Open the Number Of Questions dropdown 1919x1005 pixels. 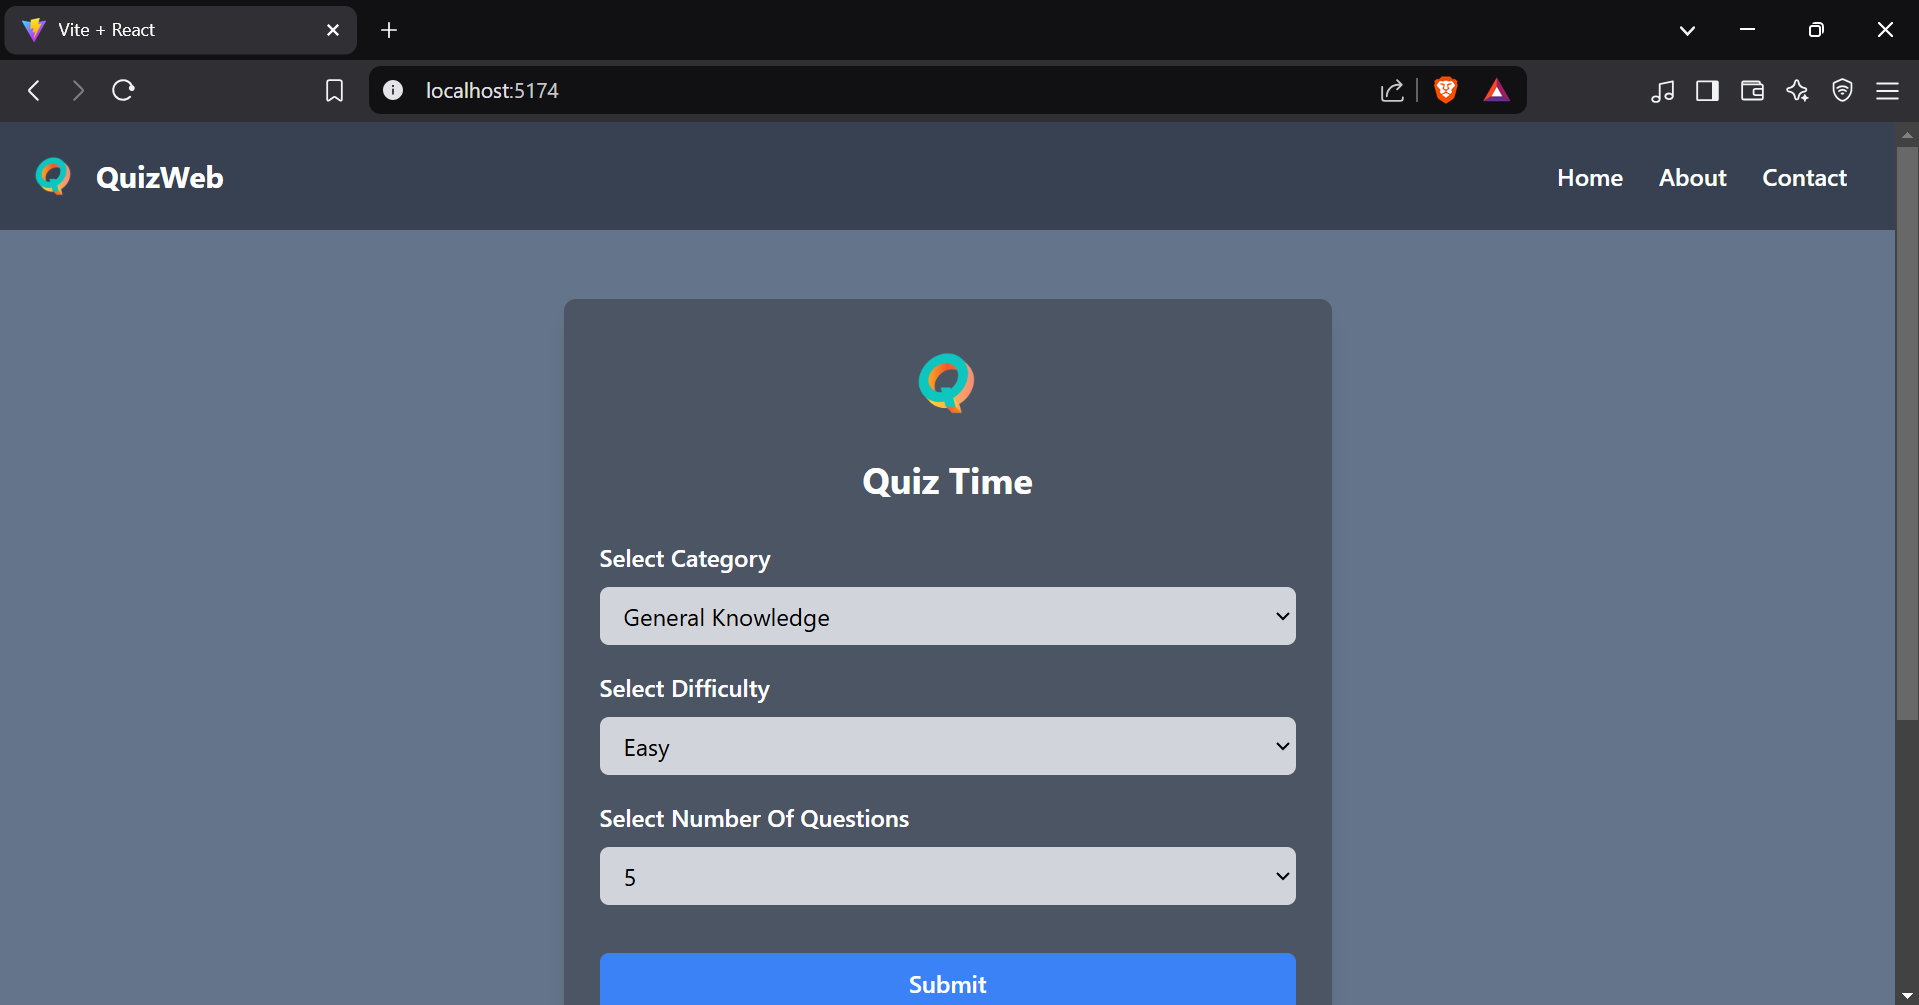pos(947,876)
